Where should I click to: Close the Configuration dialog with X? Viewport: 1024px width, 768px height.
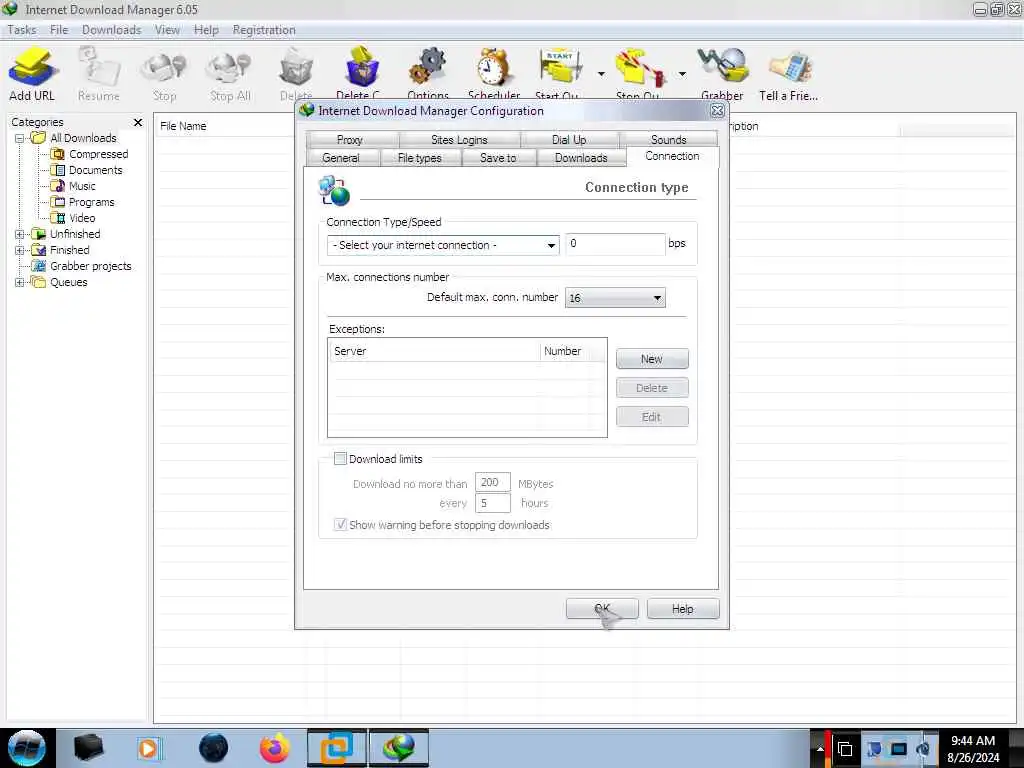click(717, 111)
